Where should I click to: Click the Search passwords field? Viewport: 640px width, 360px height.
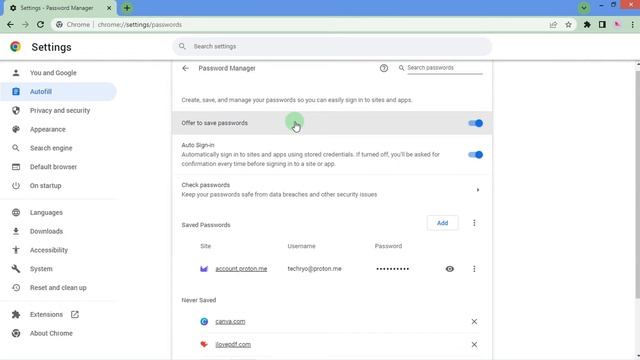click(444, 68)
